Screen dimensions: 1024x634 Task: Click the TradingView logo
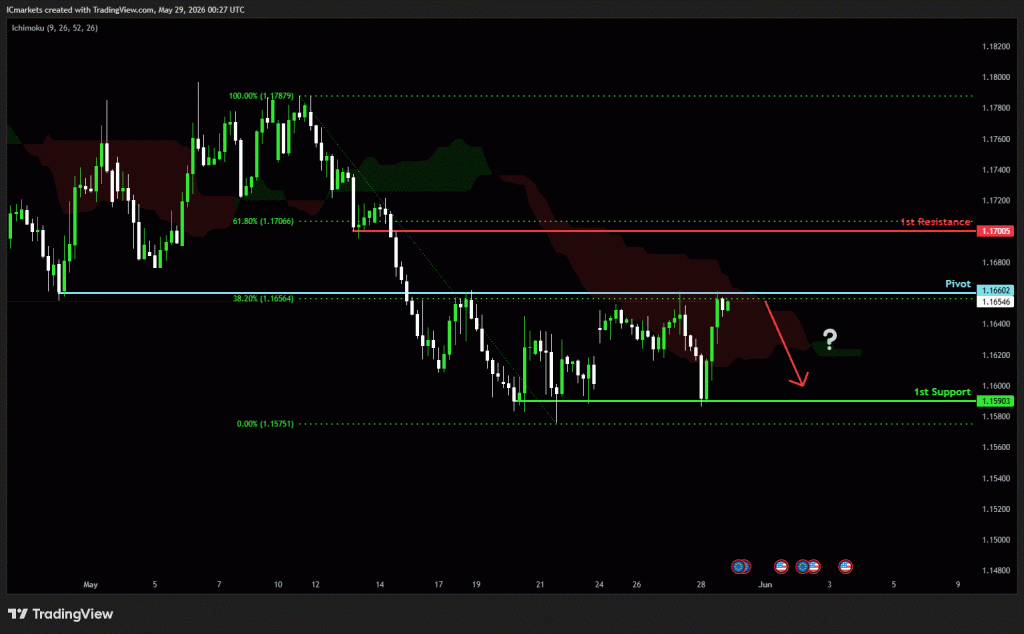tap(60, 614)
